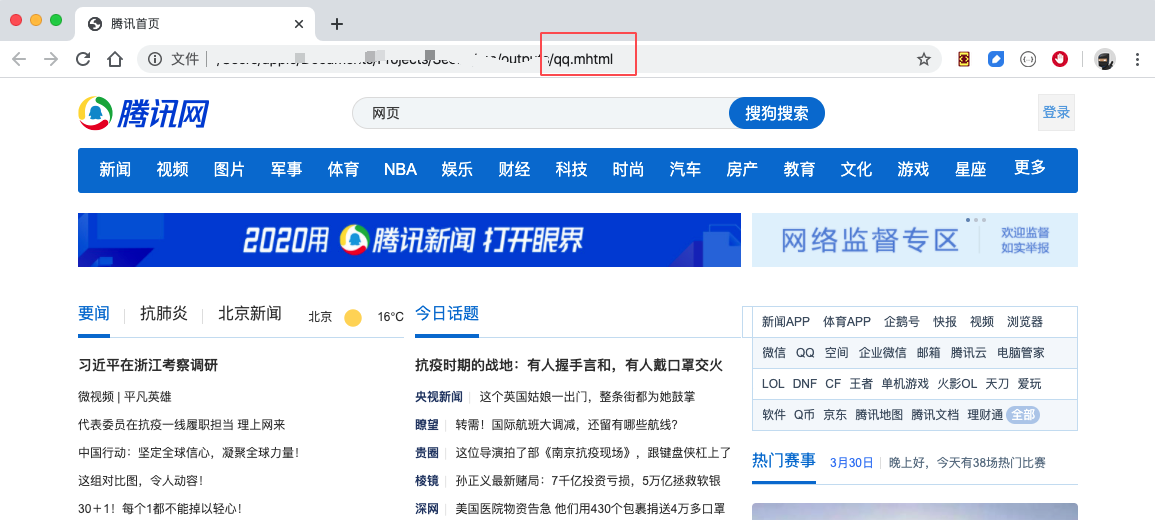Image resolution: width=1155 pixels, height=520 pixels.
Task: Click the 央视新闻 source label
Action: pyautogui.click(x=439, y=397)
